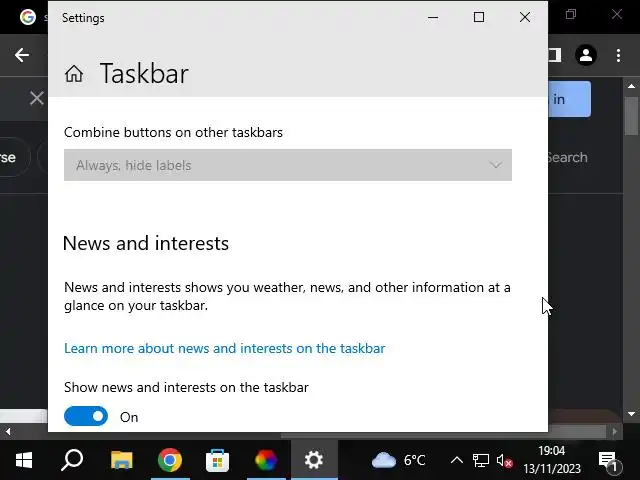Open Learn more about news and interests link
Screen dimensions: 640x480
pyautogui.click(x=224, y=348)
